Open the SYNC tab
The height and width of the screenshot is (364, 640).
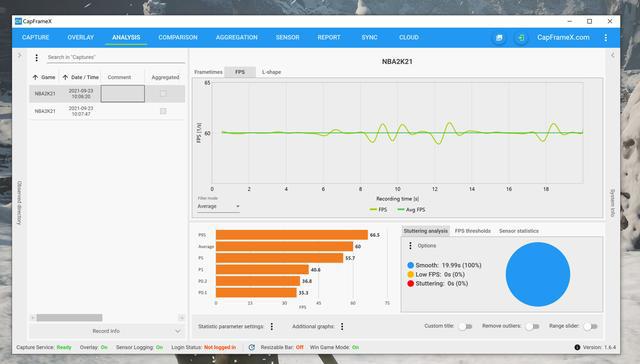[369, 38]
